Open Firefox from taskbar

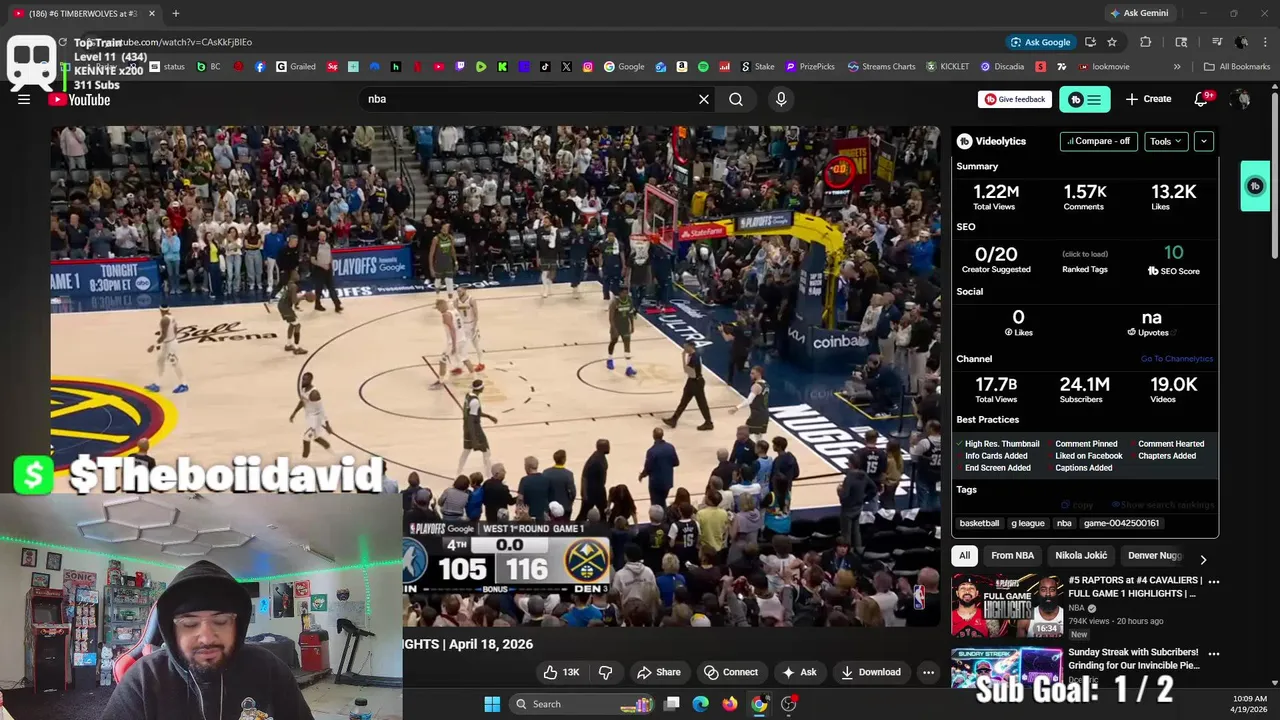pos(730,704)
